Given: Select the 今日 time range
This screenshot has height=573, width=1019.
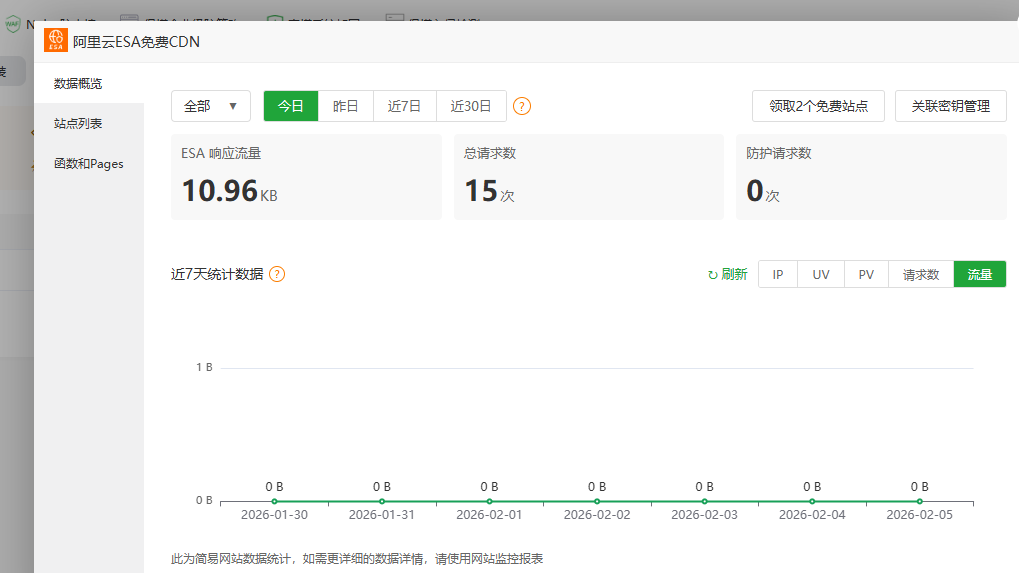Looking at the screenshot, I should 291,106.
